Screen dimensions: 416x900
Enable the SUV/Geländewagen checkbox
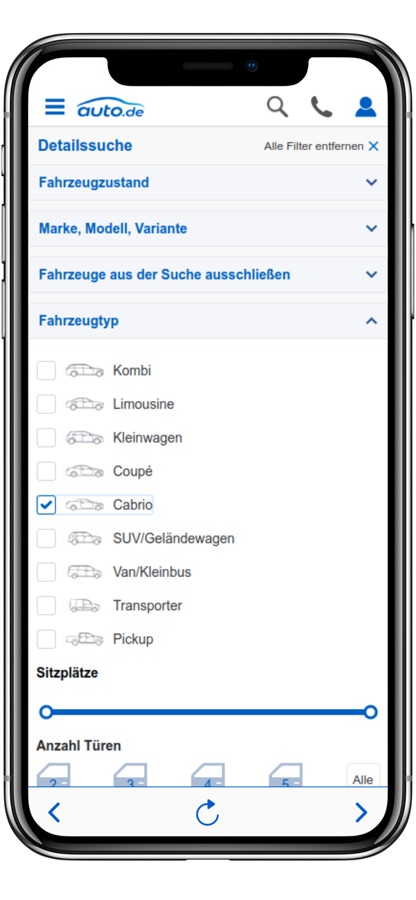pyautogui.click(x=46, y=538)
